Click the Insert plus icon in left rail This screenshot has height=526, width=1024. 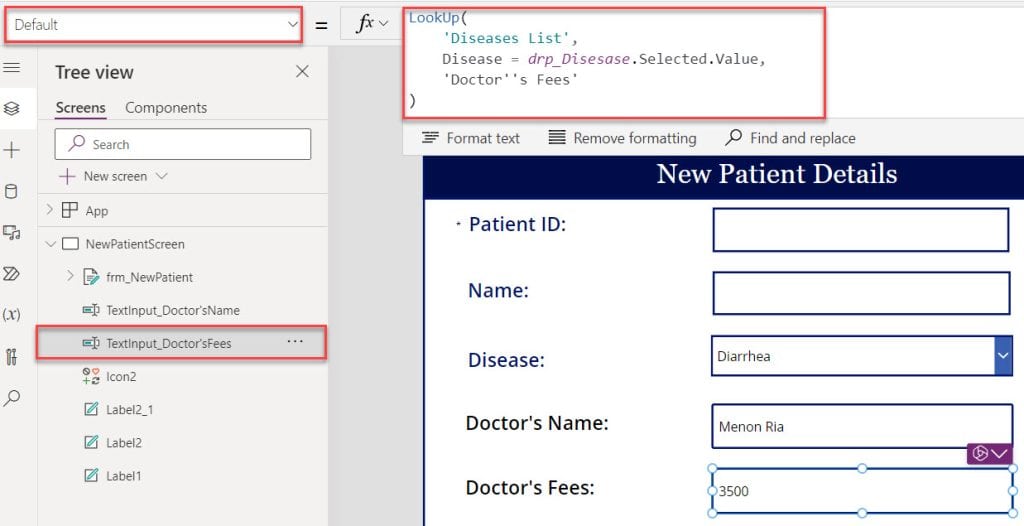[11, 151]
